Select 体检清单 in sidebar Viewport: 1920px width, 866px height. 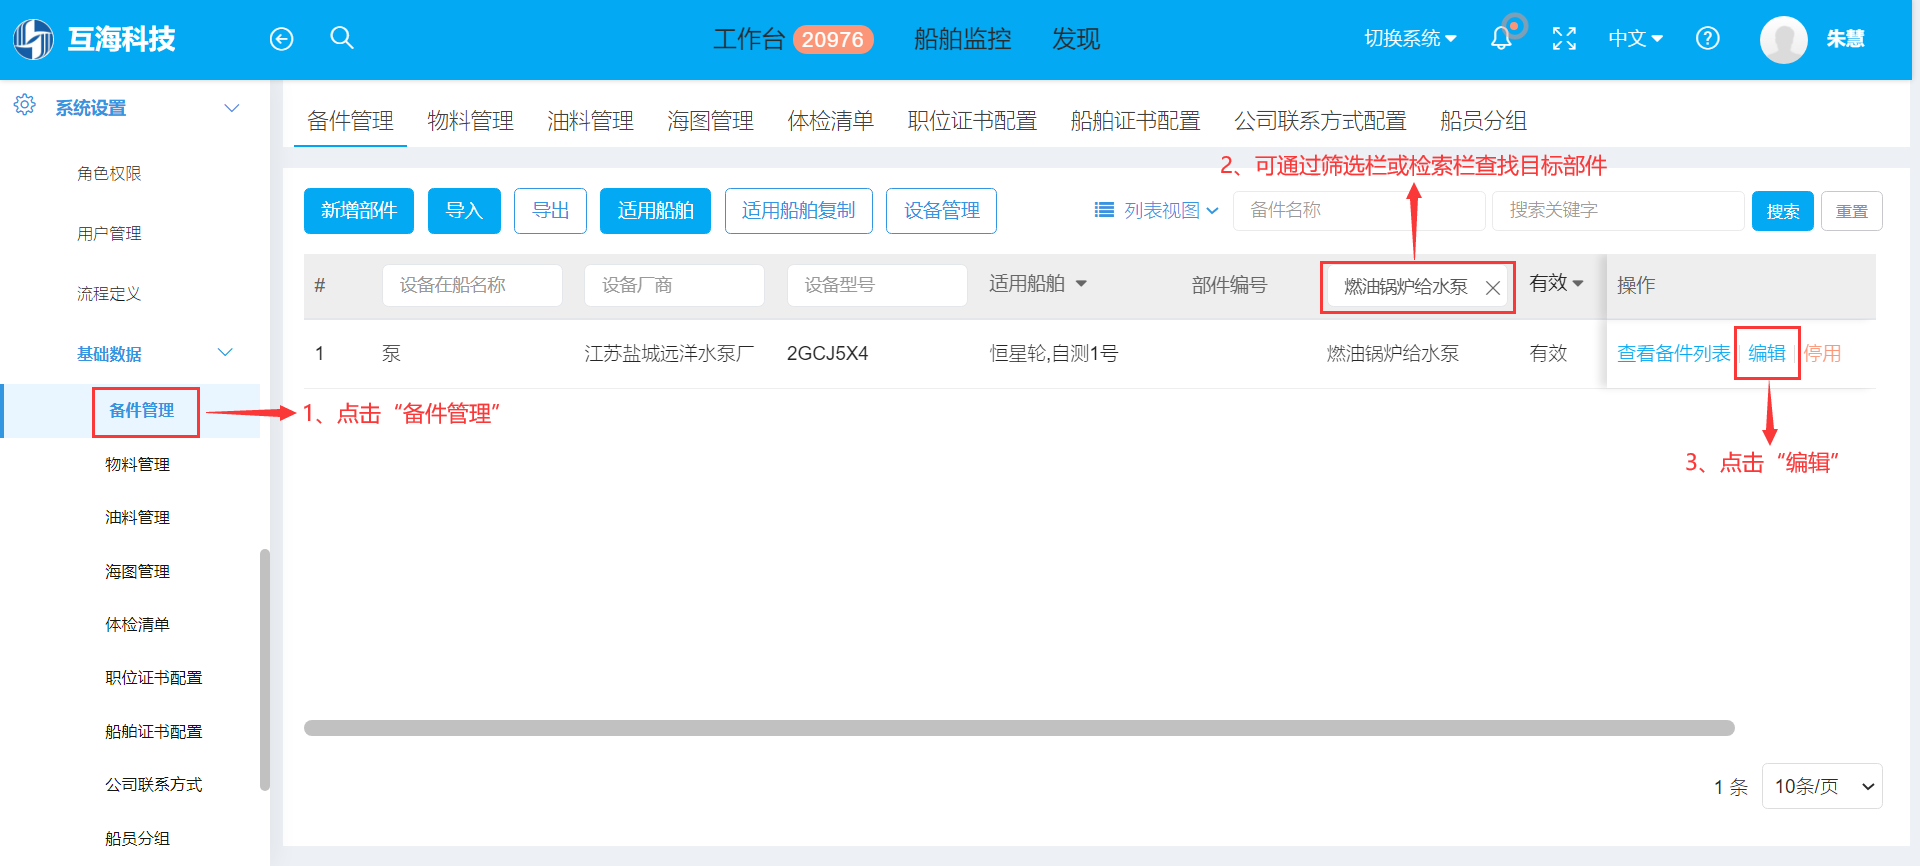(137, 624)
